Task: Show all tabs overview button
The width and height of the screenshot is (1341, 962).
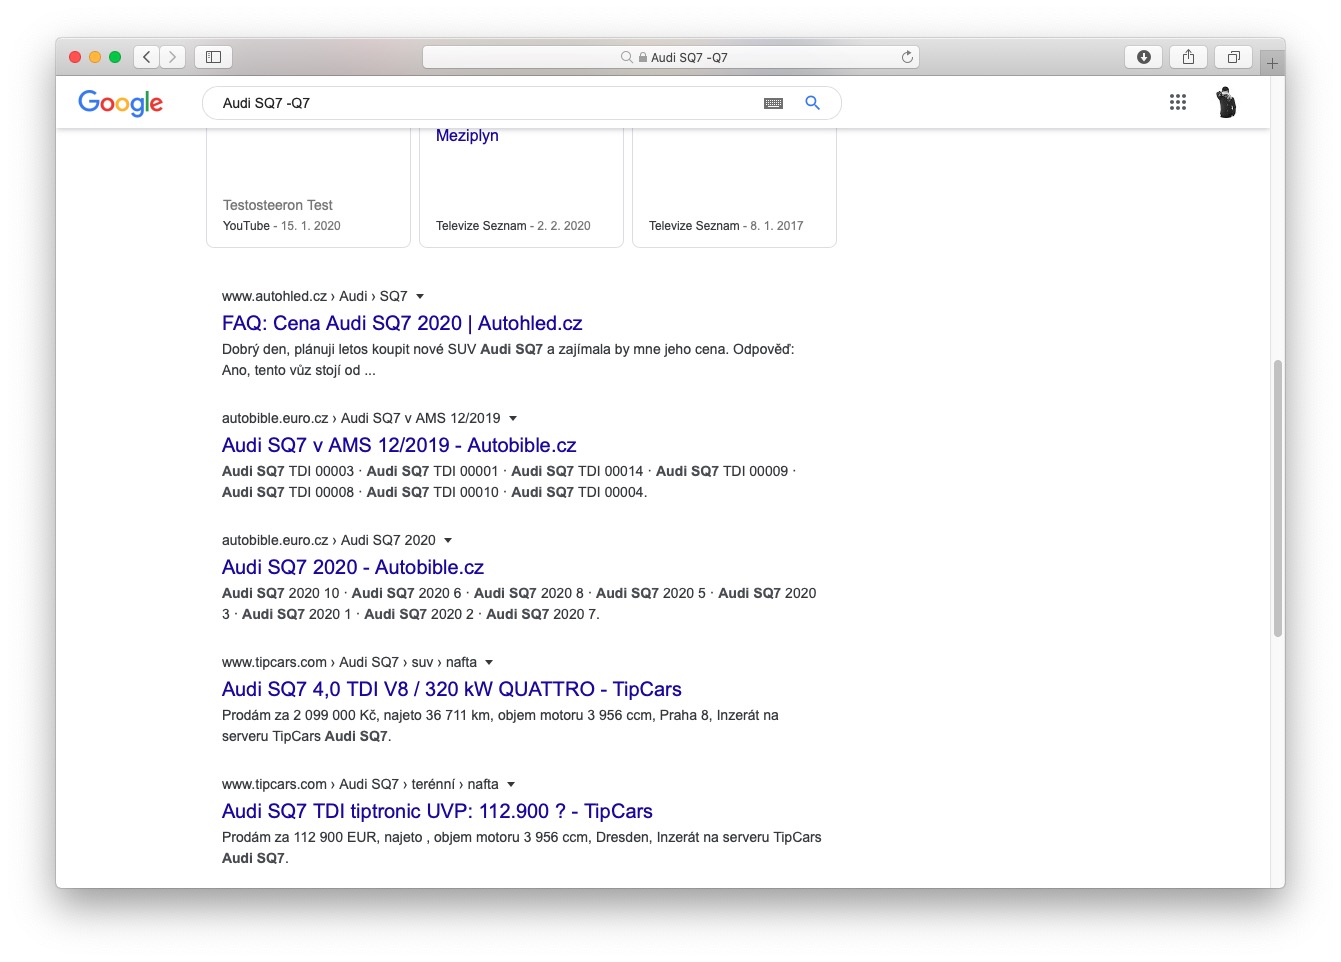Action: coord(1233,57)
